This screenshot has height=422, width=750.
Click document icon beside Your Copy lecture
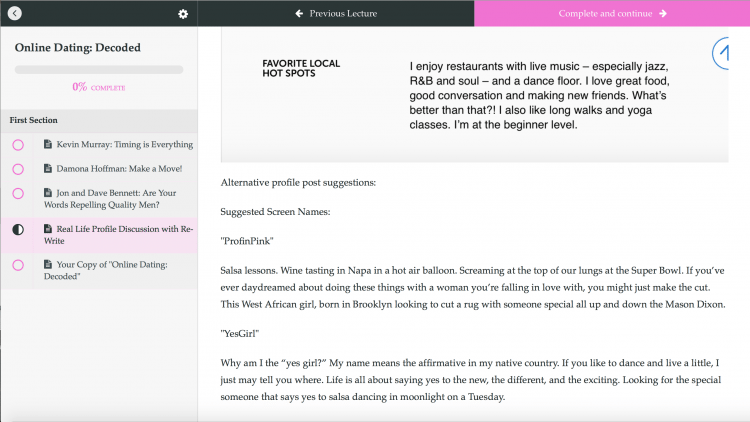(48, 264)
